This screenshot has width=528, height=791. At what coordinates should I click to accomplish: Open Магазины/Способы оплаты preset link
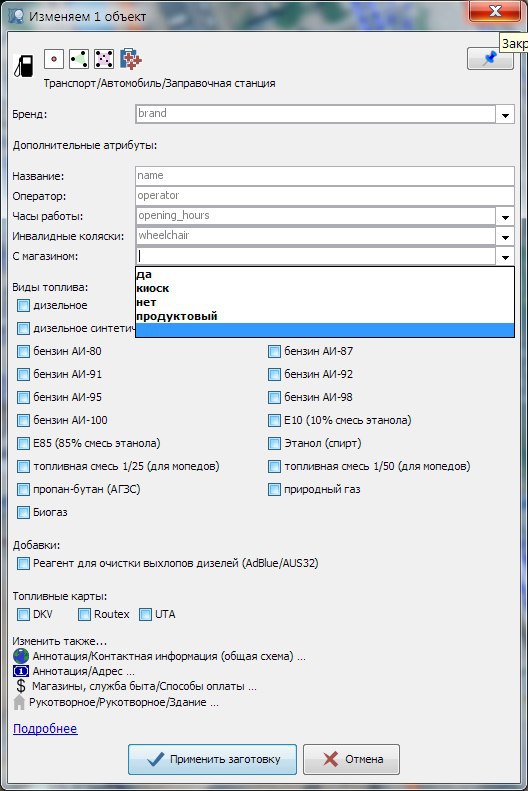click(145, 686)
